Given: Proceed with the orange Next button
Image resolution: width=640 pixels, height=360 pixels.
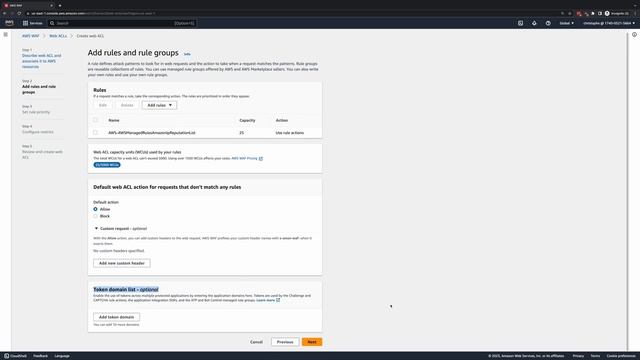Looking at the screenshot, I should (x=312, y=342).
